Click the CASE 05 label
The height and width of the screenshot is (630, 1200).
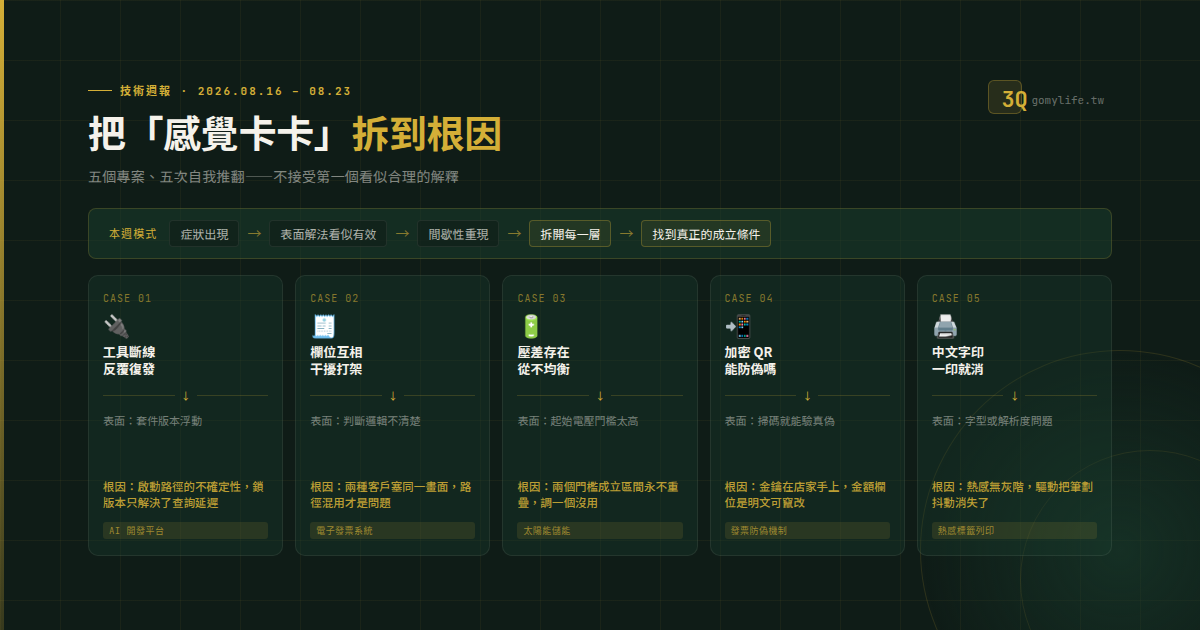pos(956,298)
